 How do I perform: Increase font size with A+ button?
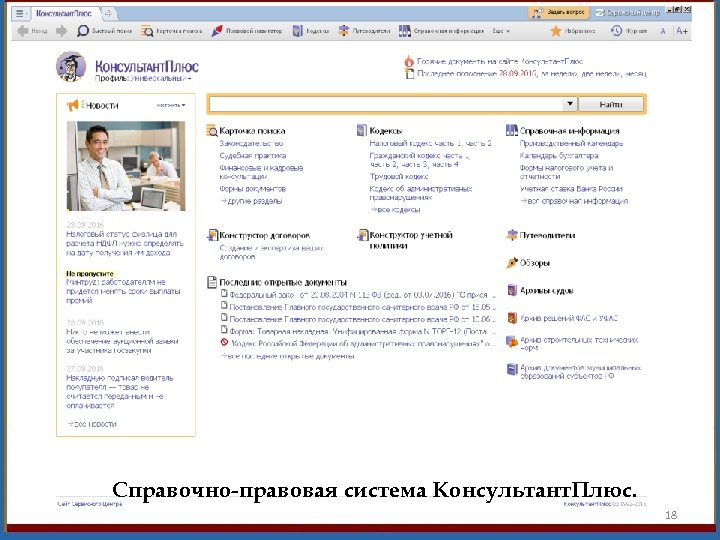tap(682, 31)
